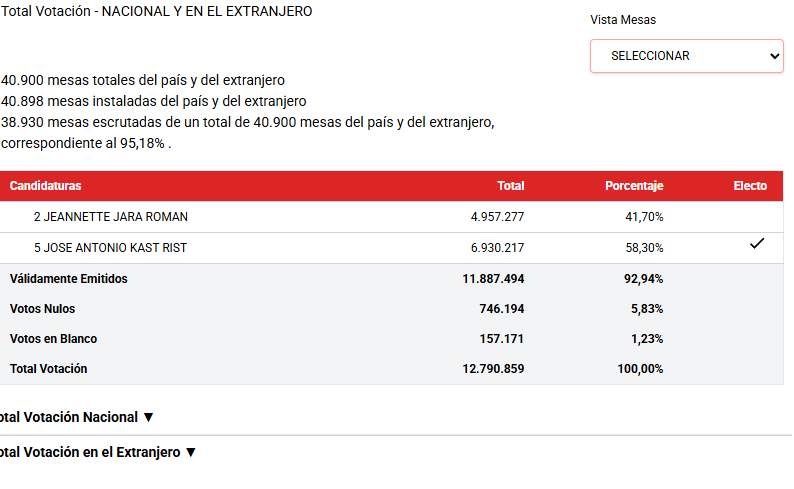Click Kast's 58,30% percentage
Screen dimensions: 794x489
[x=644, y=248]
